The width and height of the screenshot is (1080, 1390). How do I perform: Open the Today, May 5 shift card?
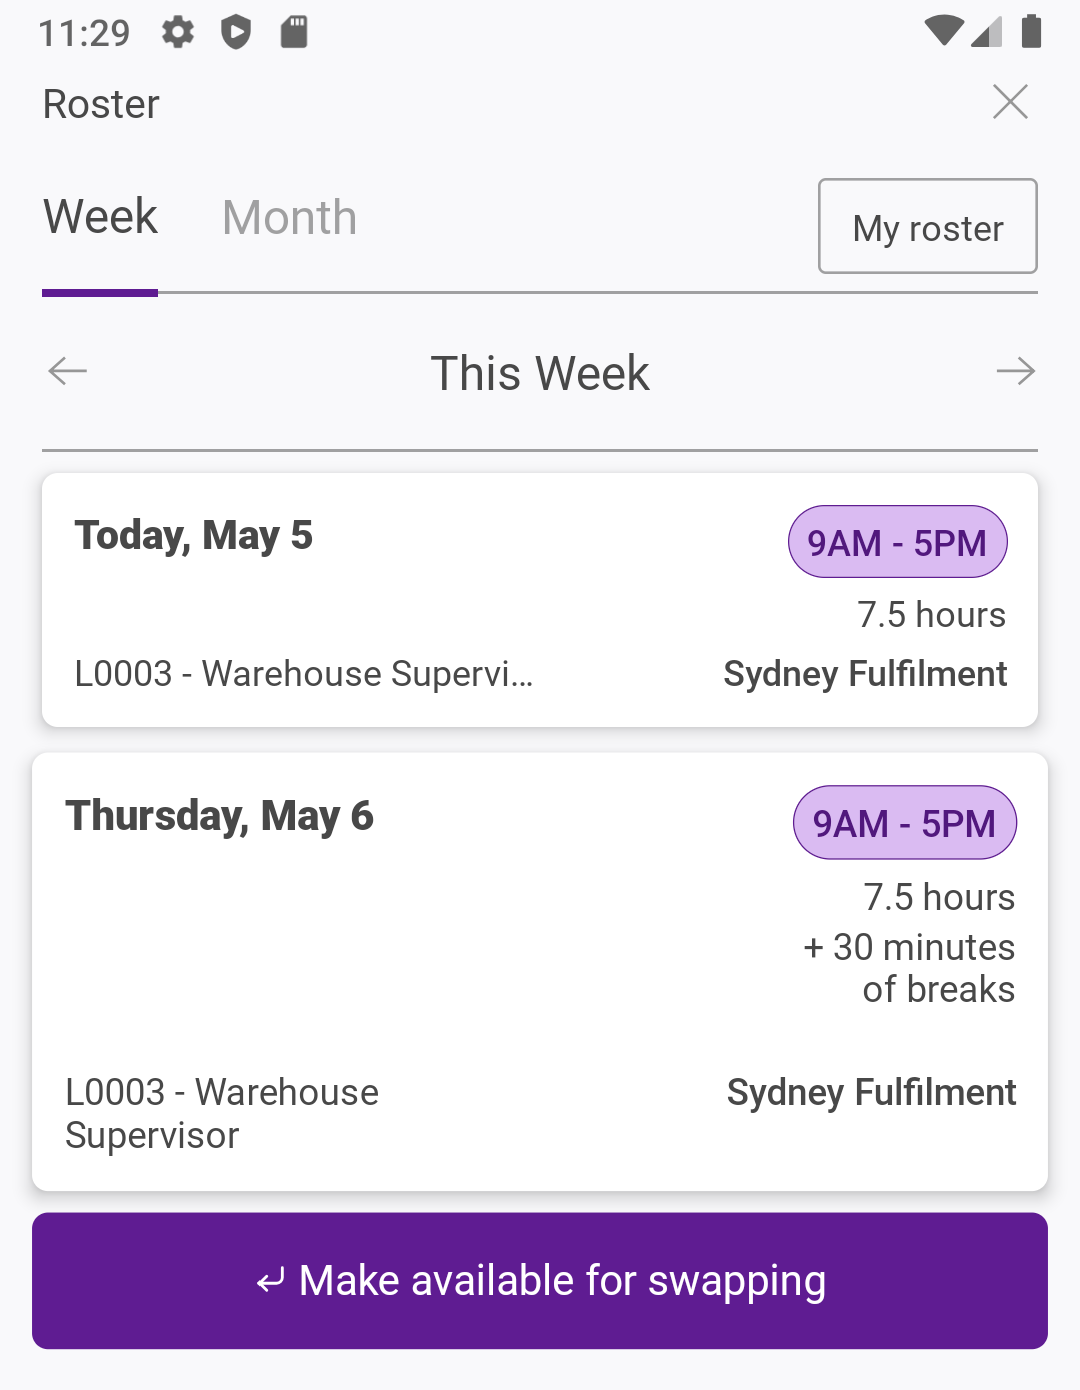(x=400, y=600)
